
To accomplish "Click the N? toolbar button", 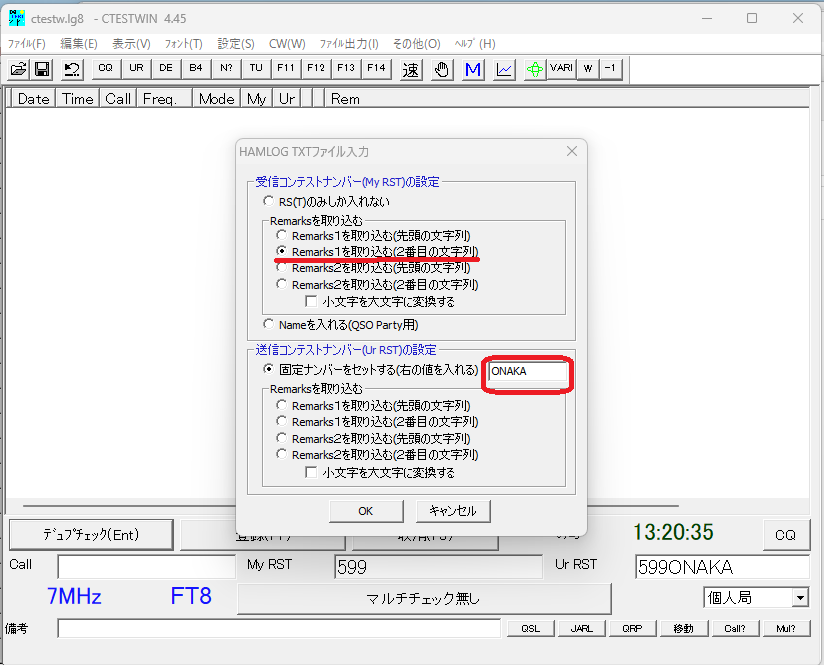I will coord(226,68).
